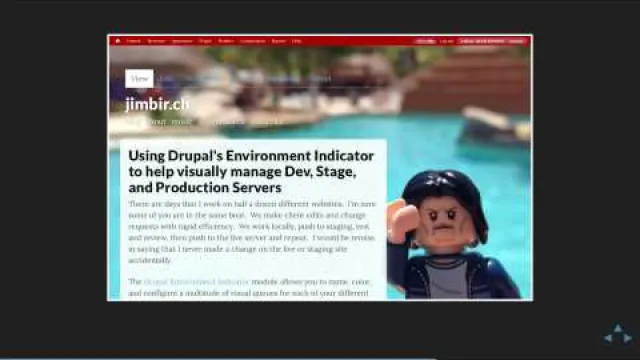Viewport: 640px width, 360px height.
Task: Navigate up using the up arrow control
Action: (618, 328)
